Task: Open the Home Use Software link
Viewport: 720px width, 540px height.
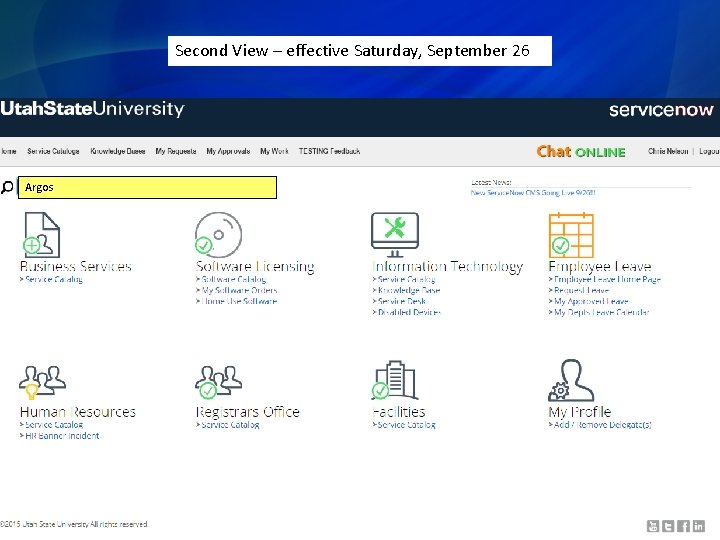Action: [239, 301]
